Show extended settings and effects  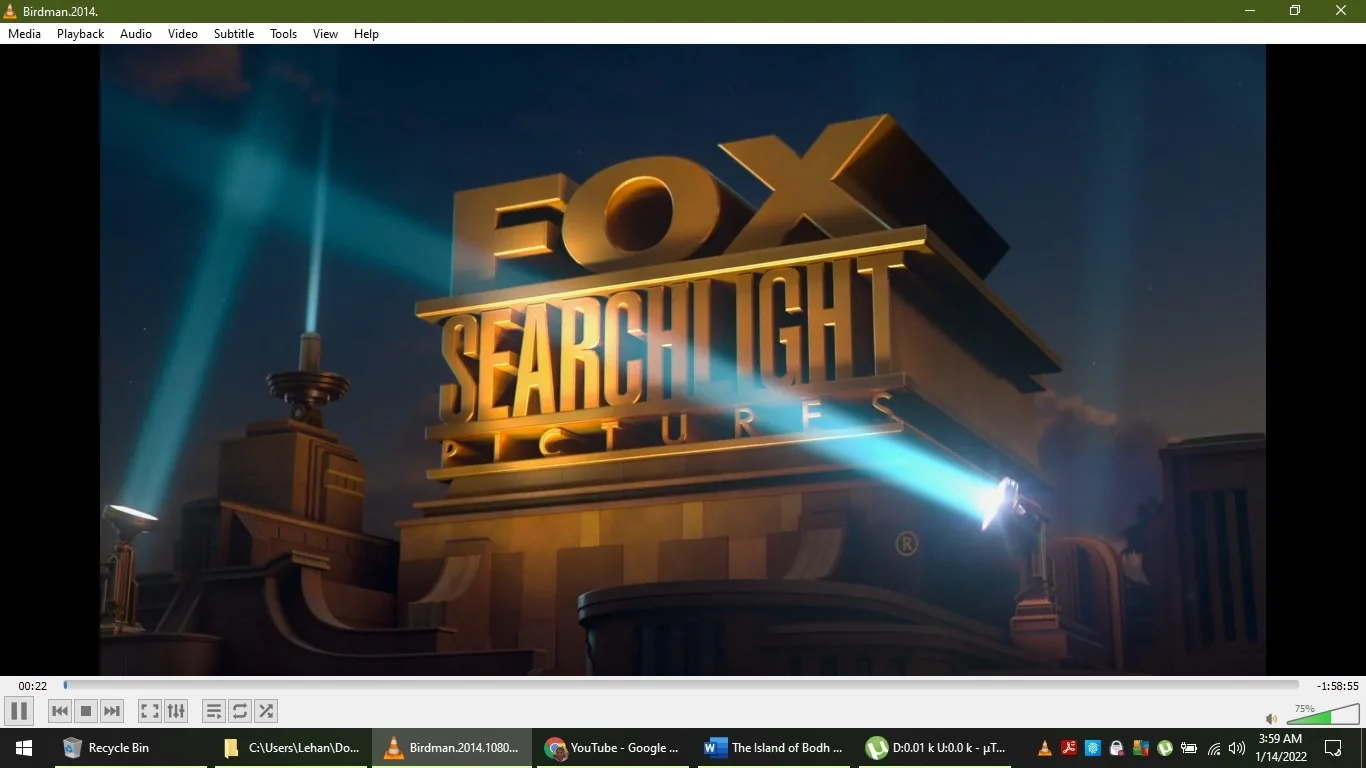click(x=176, y=711)
